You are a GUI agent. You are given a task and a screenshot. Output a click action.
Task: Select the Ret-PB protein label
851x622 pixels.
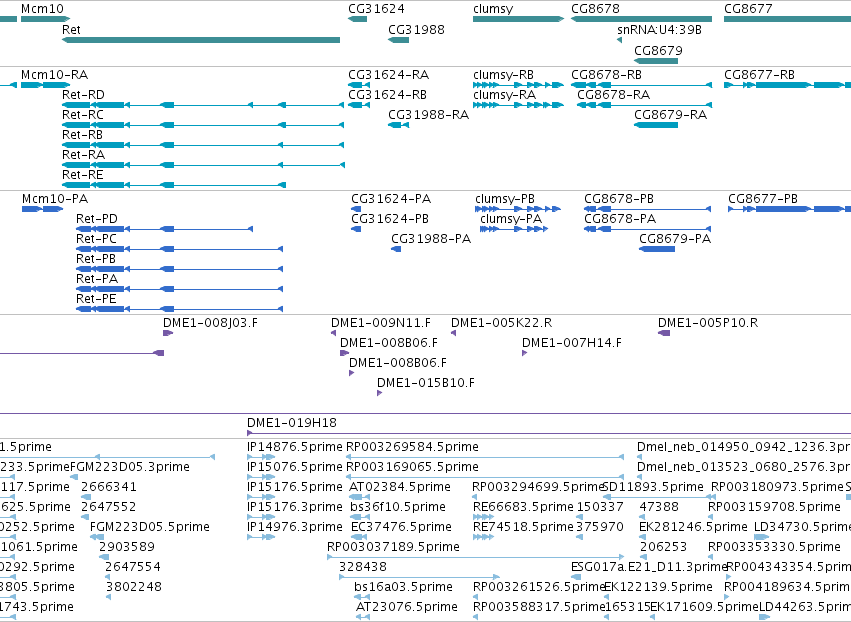pos(96,259)
